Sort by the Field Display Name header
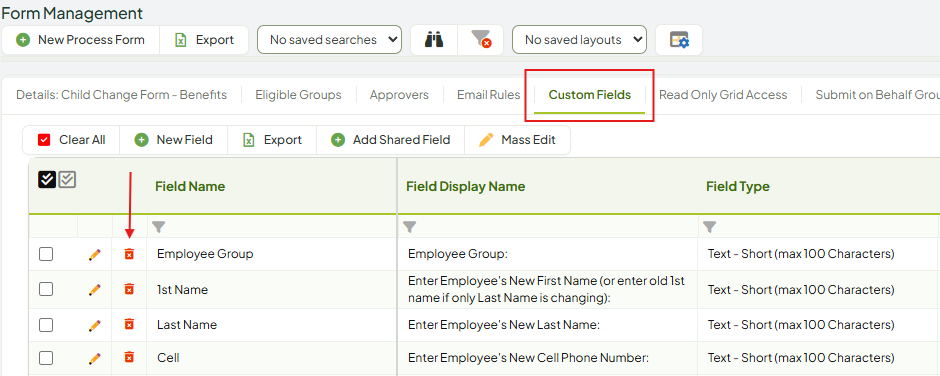Image resolution: width=940 pixels, height=376 pixels. pyautogui.click(x=466, y=187)
